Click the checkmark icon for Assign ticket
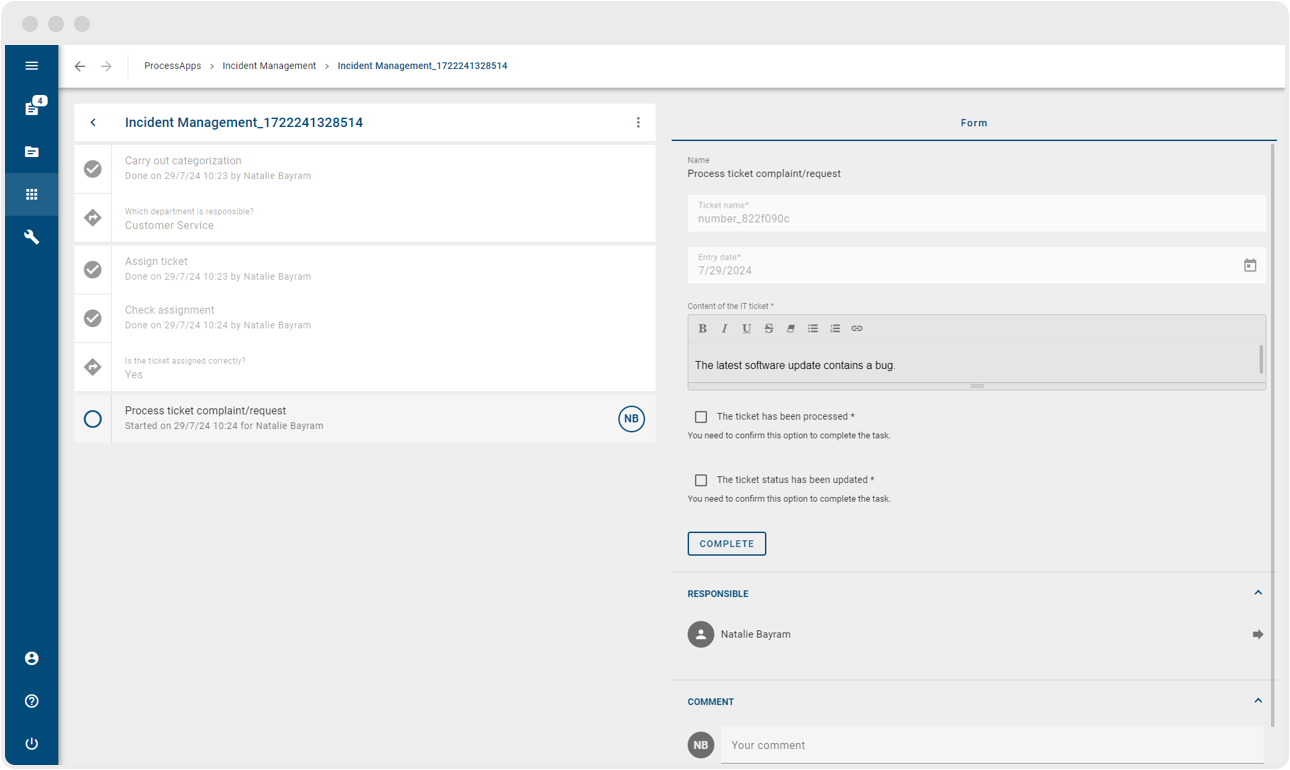 [x=93, y=270]
